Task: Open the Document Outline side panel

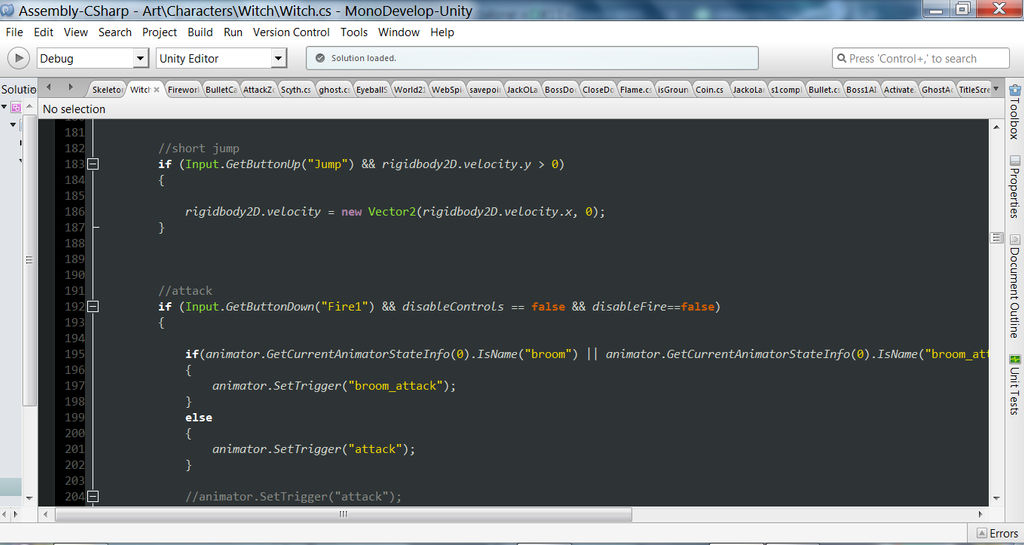Action: click(1014, 287)
